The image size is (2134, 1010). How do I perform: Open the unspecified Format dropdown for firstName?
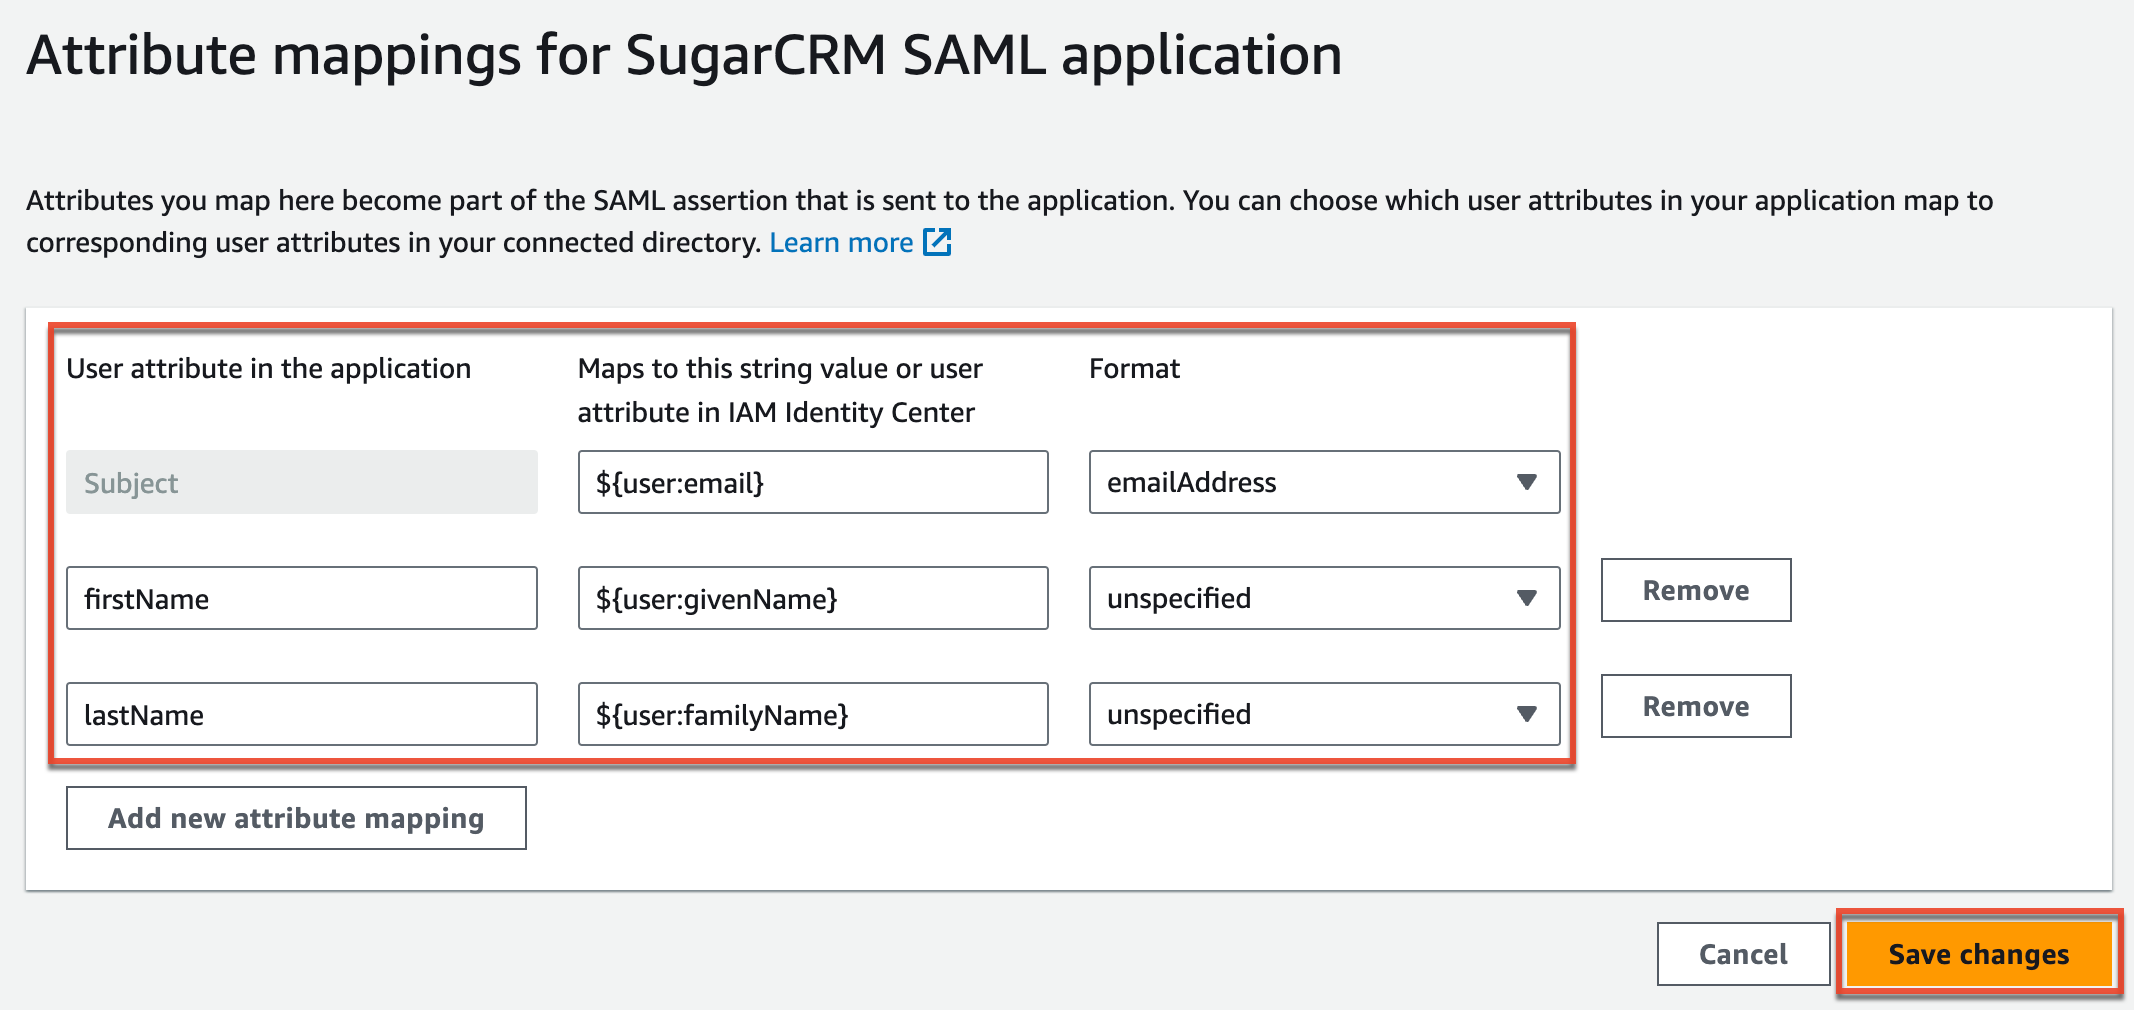click(1322, 598)
